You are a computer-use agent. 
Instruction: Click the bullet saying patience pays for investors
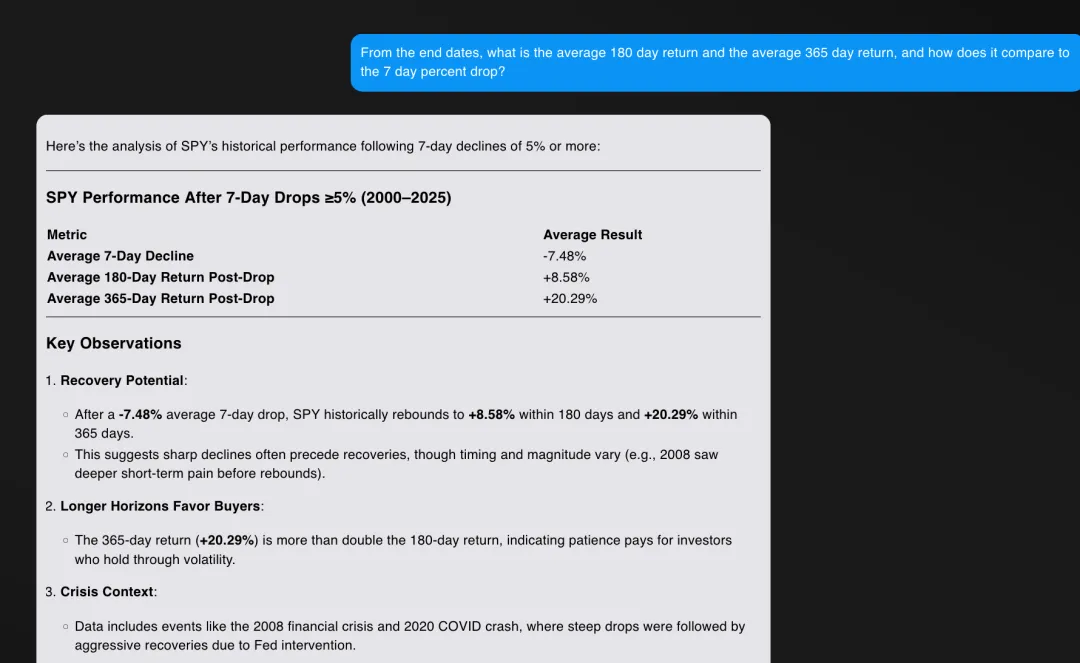[x=403, y=550]
